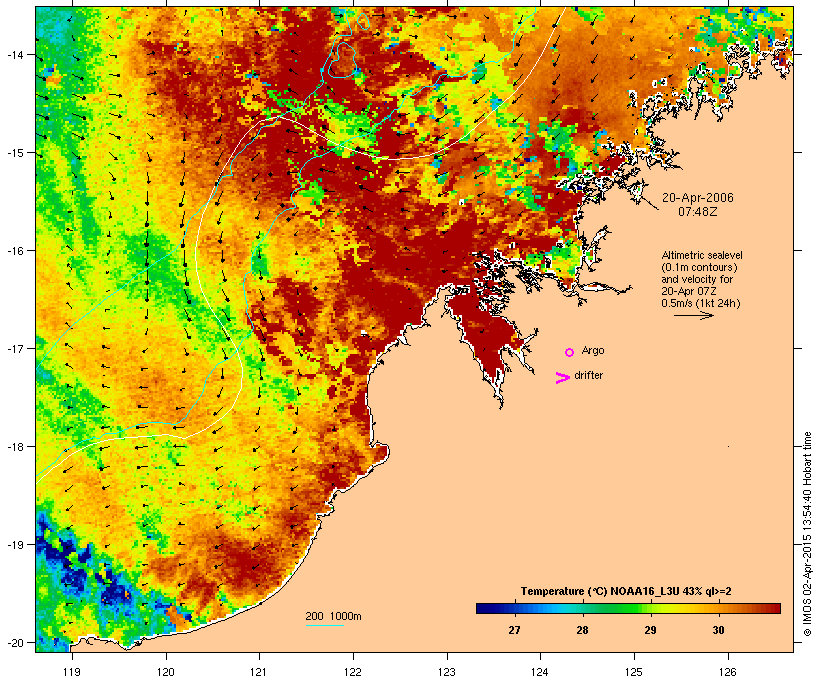Click the cyan 200m contour legend line

coord(325,625)
